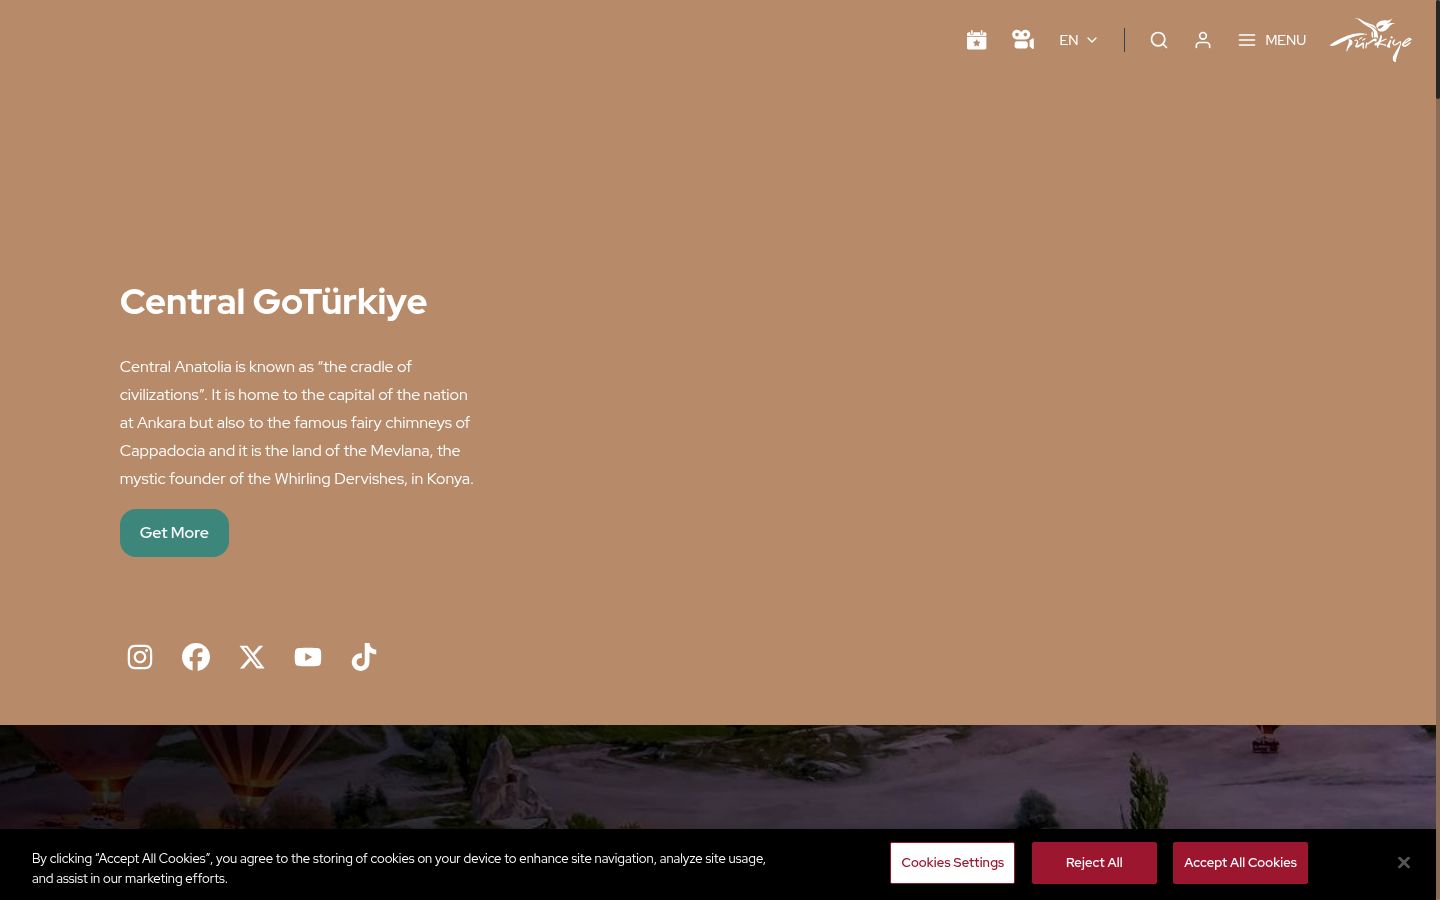Visit the Facebook page

tap(196, 657)
